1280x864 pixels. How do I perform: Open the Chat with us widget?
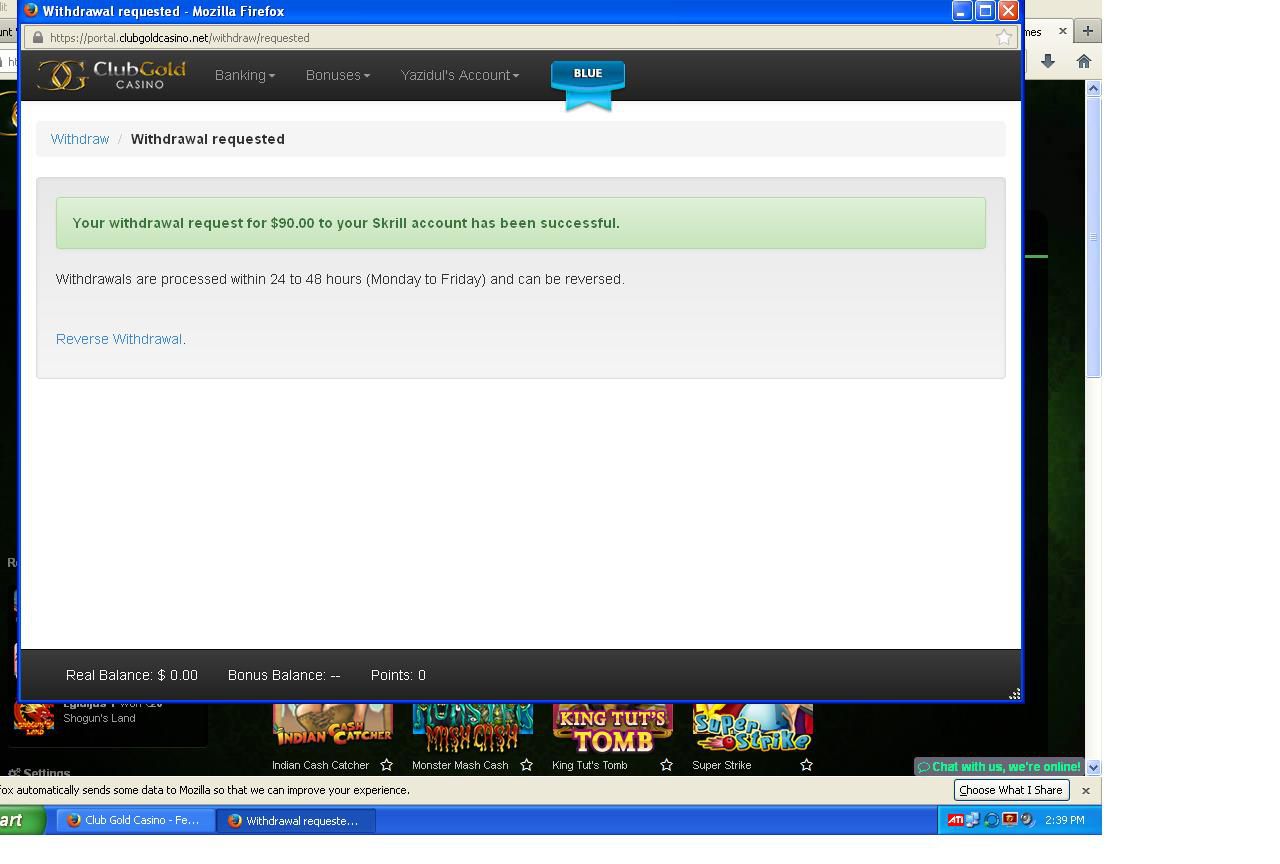coord(999,767)
